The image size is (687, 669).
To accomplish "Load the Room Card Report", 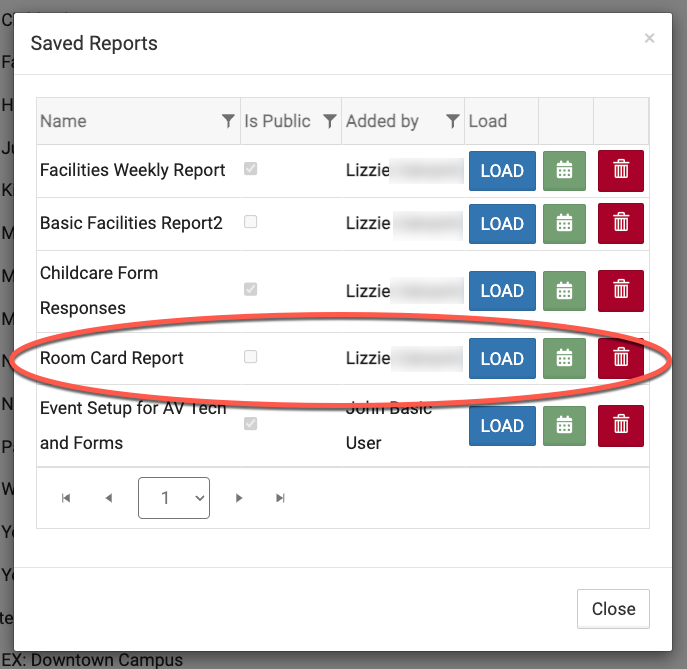I will [502, 359].
